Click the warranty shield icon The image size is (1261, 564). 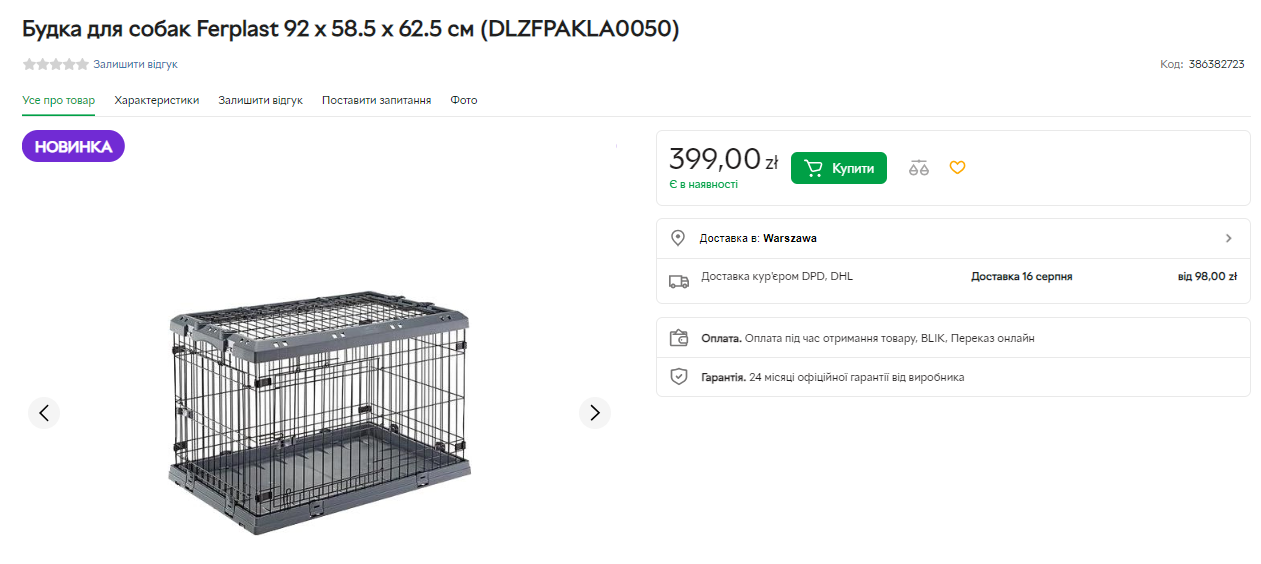(x=679, y=377)
